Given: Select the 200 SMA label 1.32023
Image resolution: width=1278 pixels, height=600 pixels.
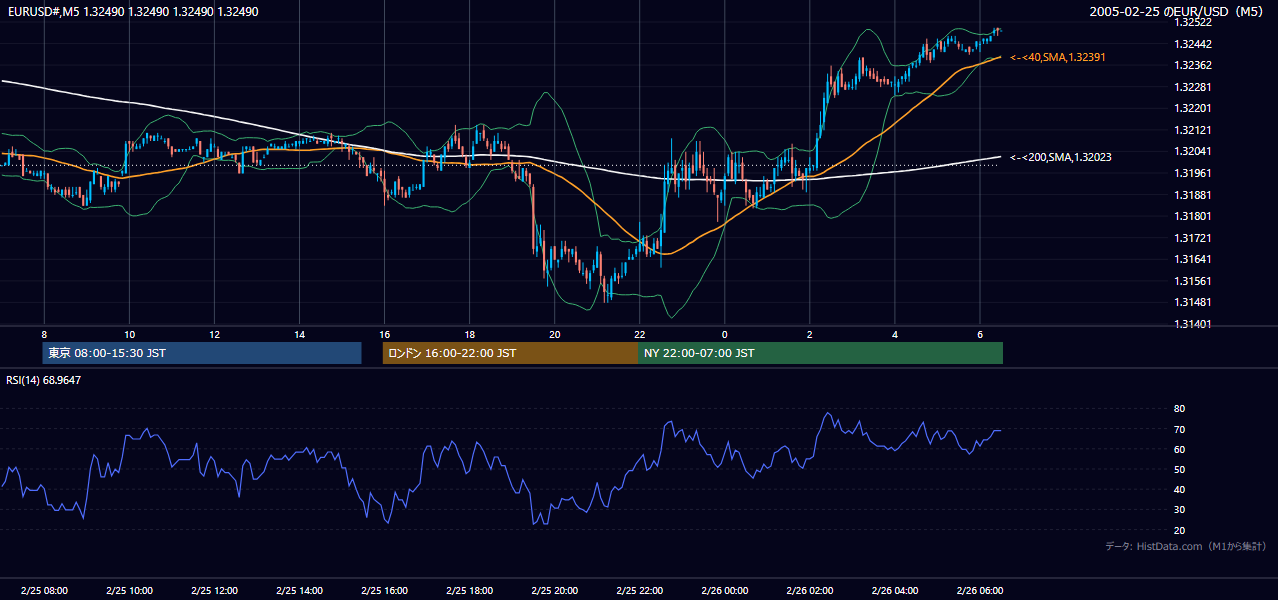Looking at the screenshot, I should point(1060,157).
